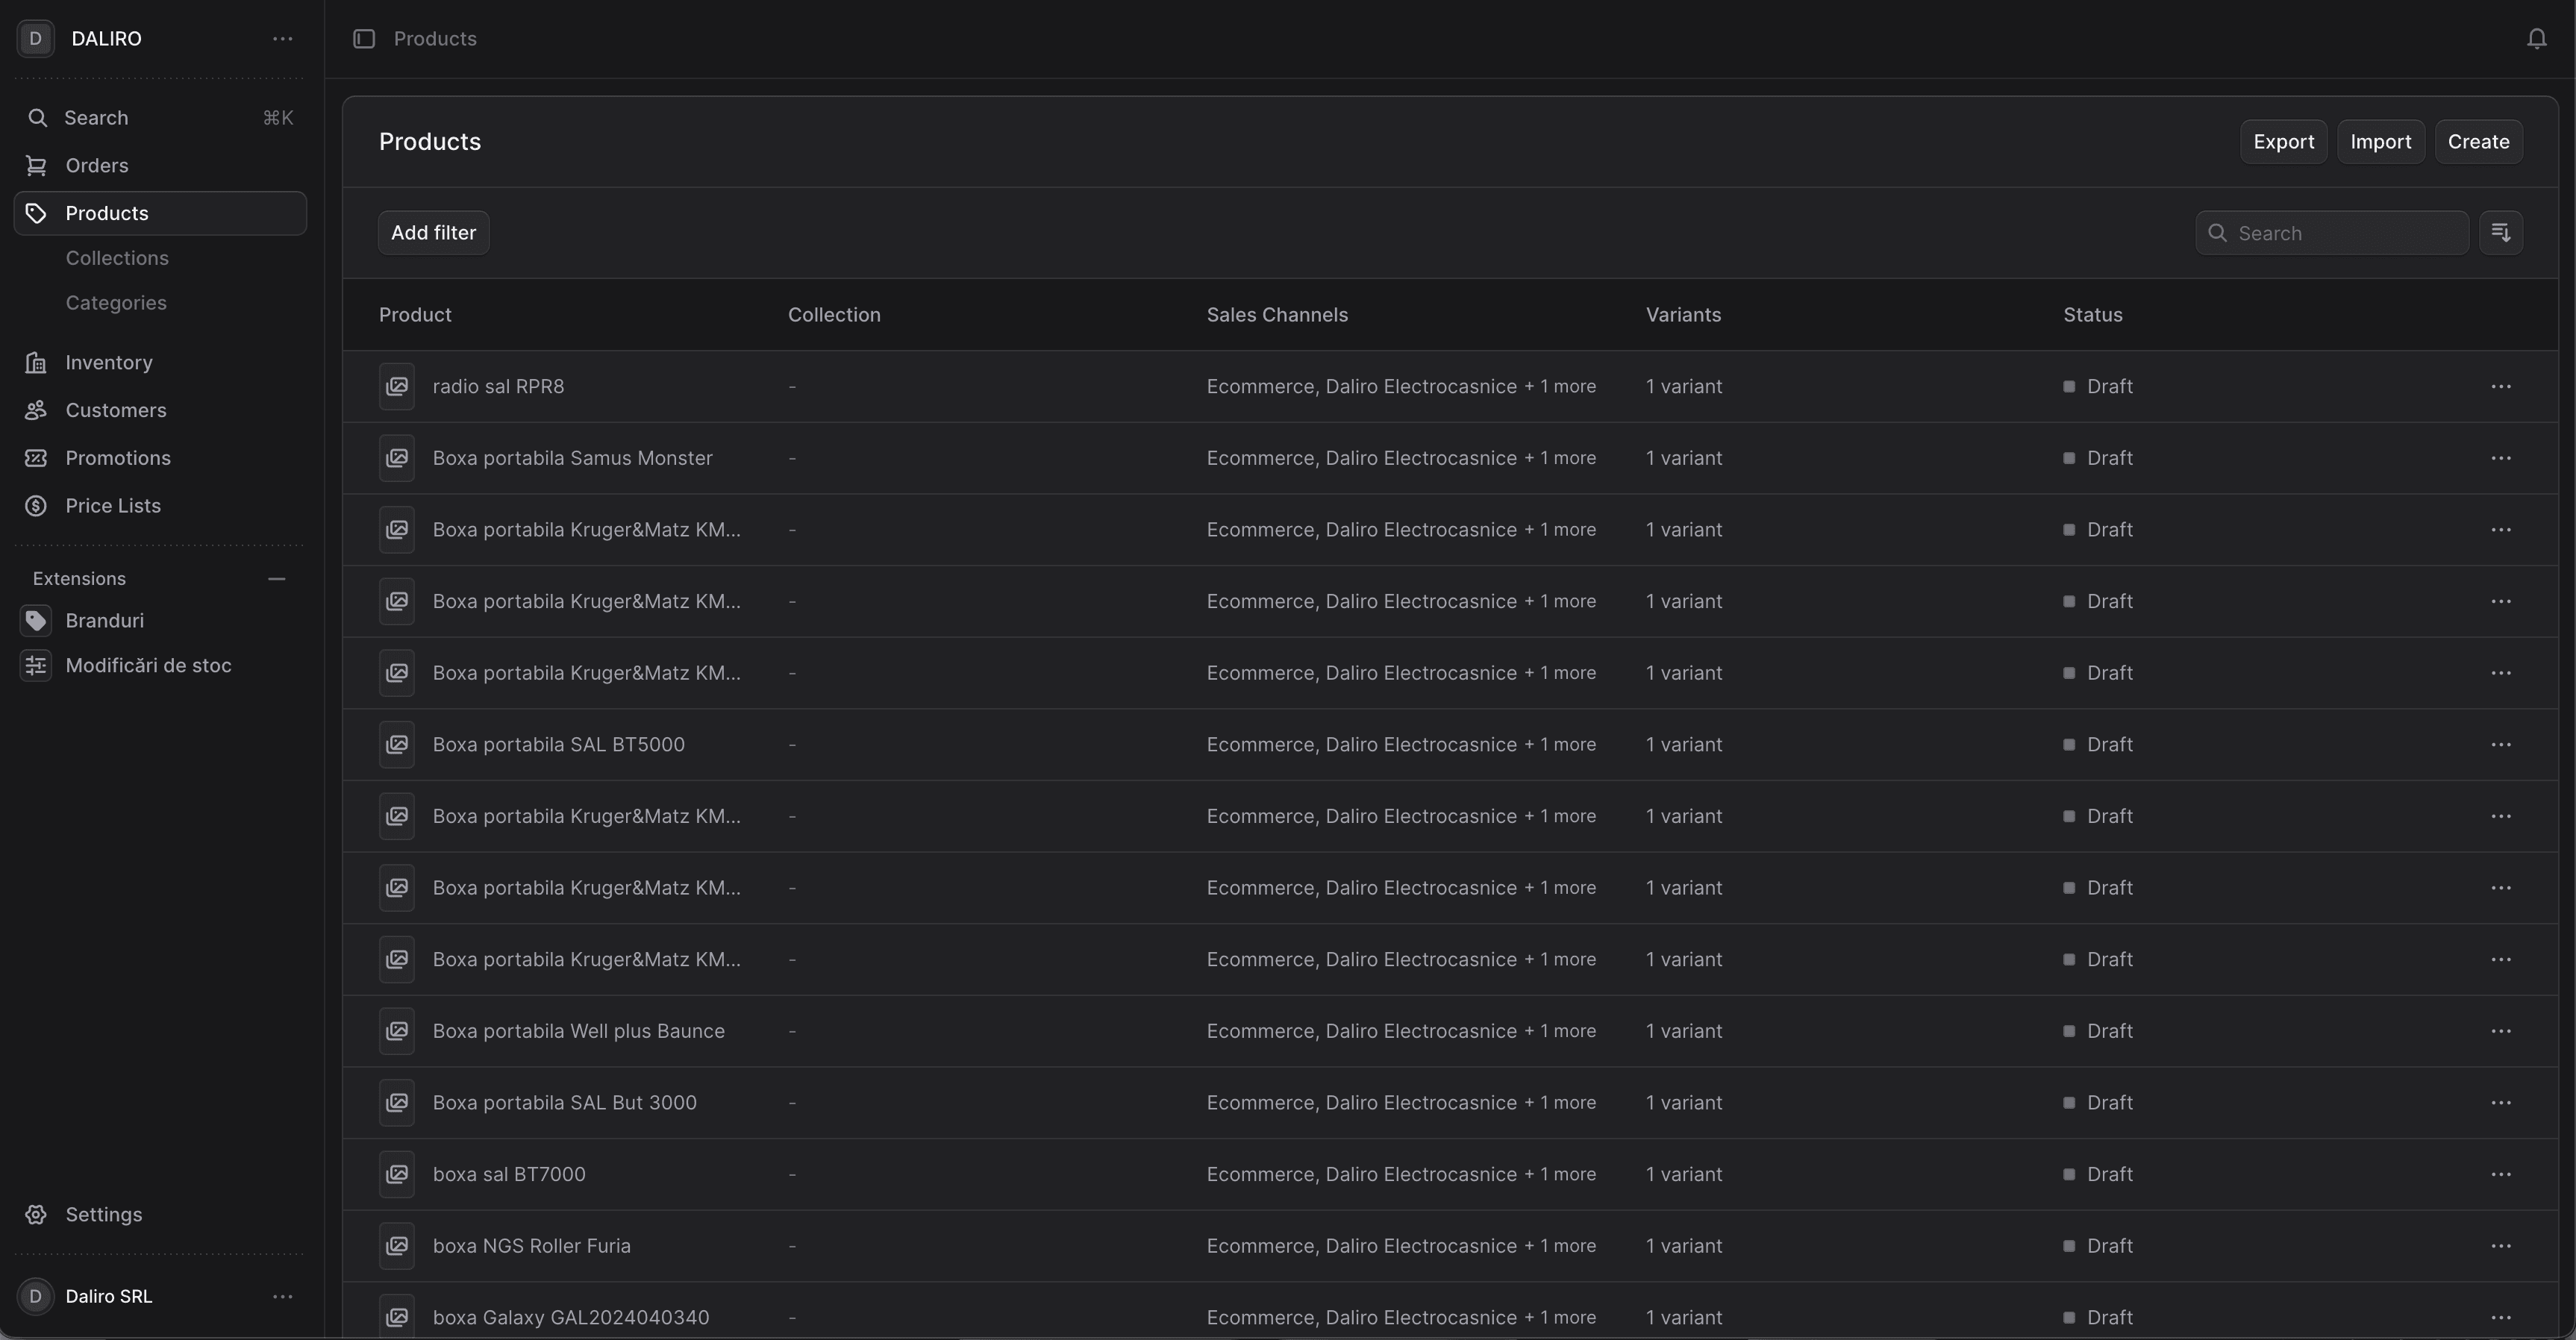Viewport: 2576px width, 1340px height.
Task: Click the sort order icon button
Action: 2500,233
